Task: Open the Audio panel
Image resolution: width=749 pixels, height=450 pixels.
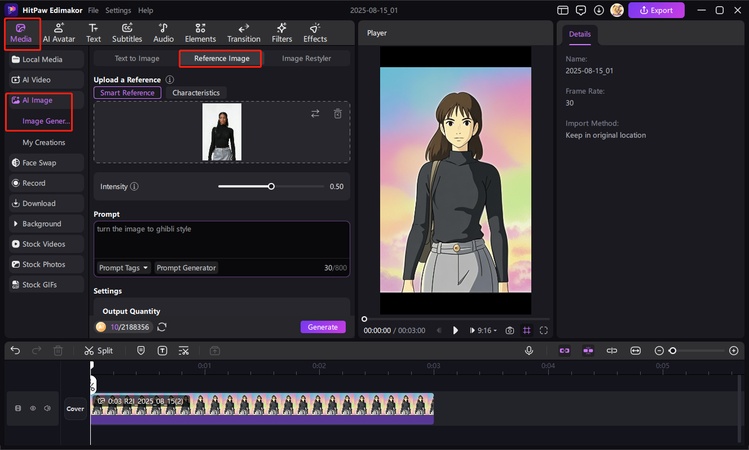Action: 163,33
